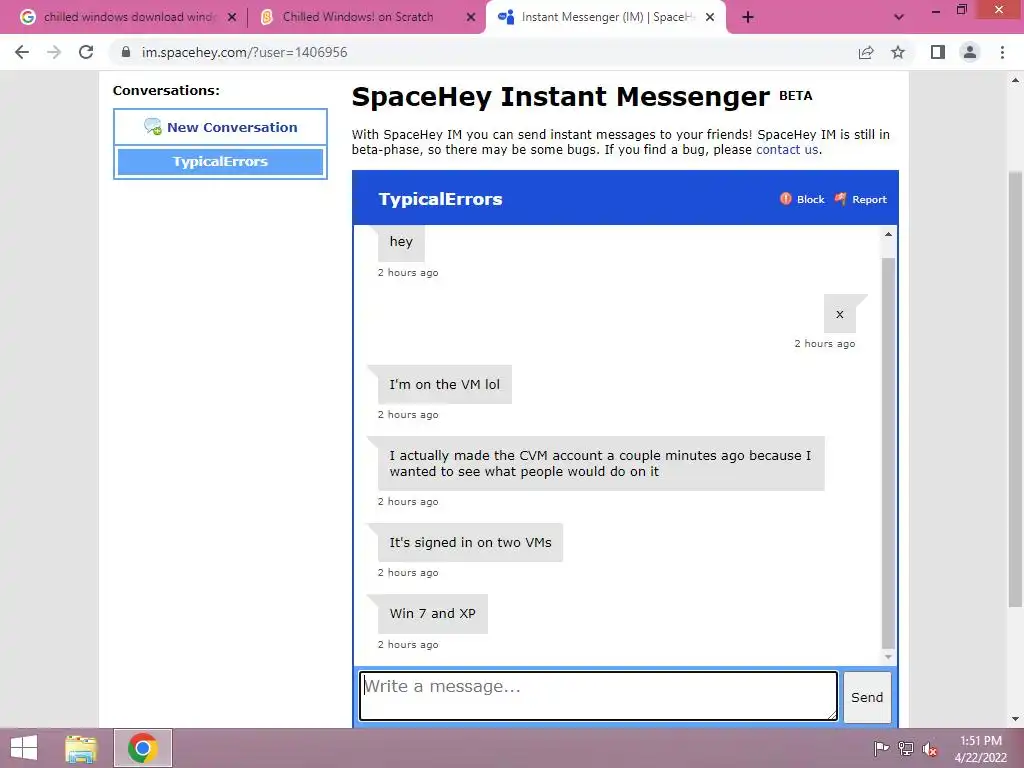Image resolution: width=1024 pixels, height=768 pixels.
Task: Click page scrollbar up arrow
Action: coord(1015,81)
